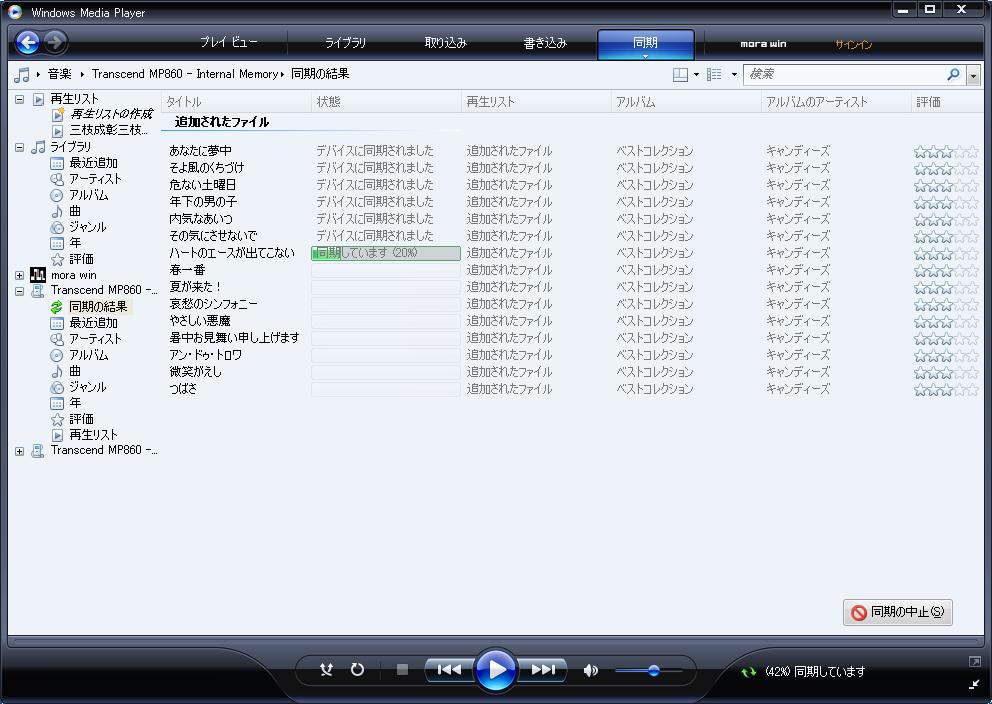The height and width of the screenshot is (704, 992).
Task: Open the mora win tab
Action: pos(763,44)
